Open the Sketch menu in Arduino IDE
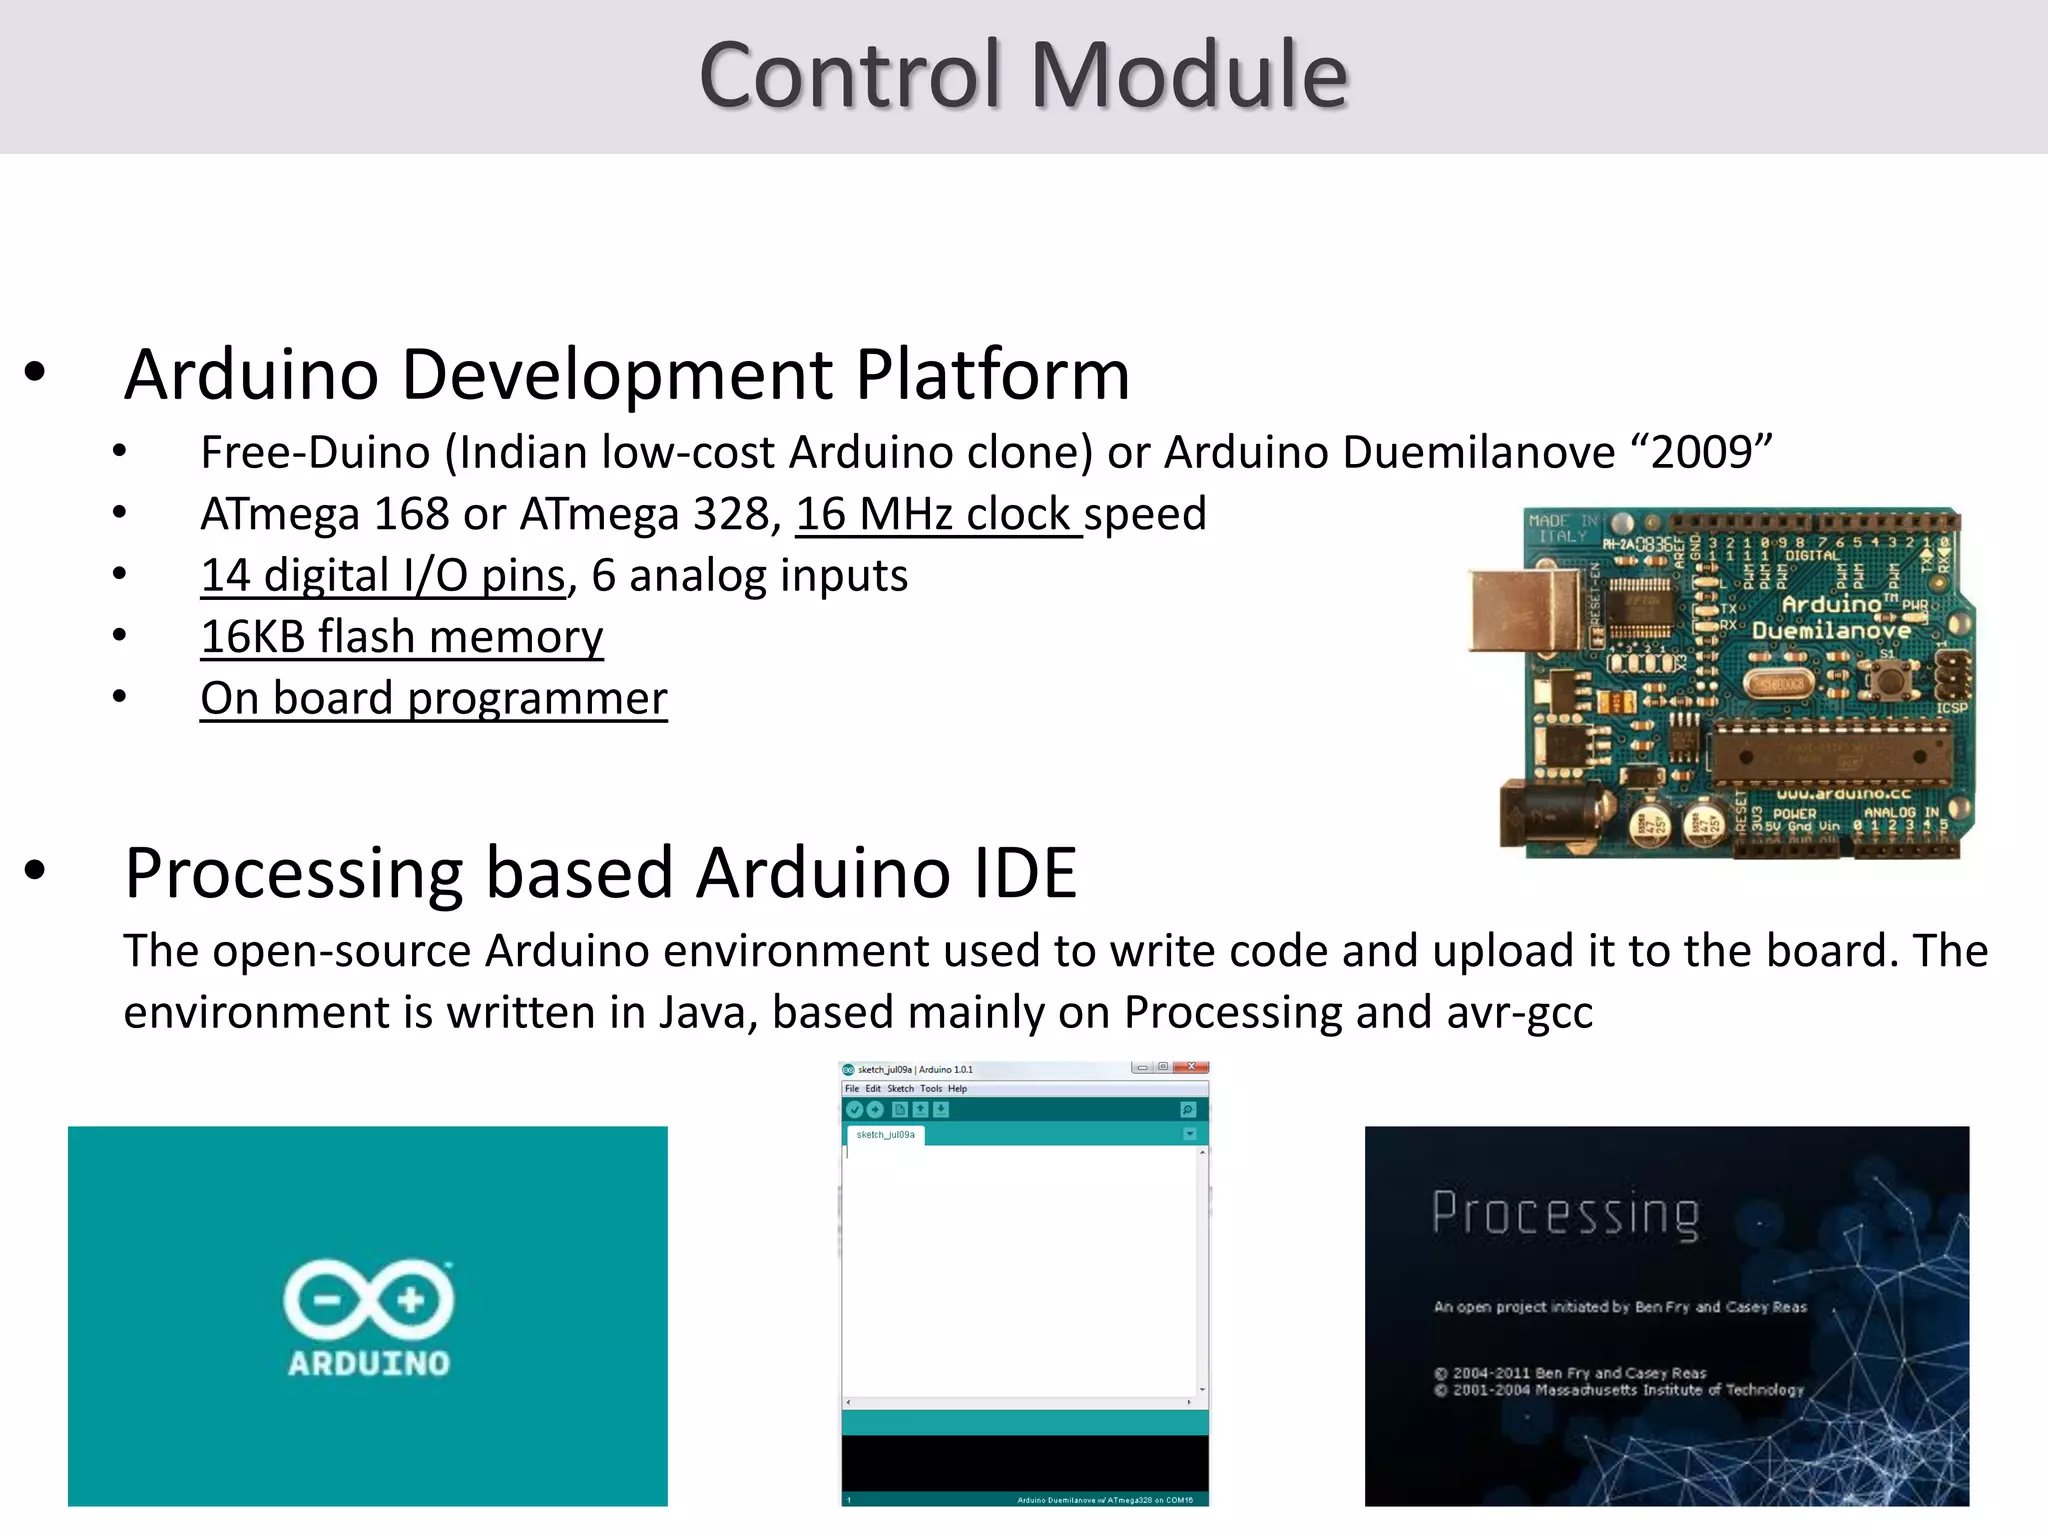This screenshot has height=1536, width=2048. point(900,1088)
